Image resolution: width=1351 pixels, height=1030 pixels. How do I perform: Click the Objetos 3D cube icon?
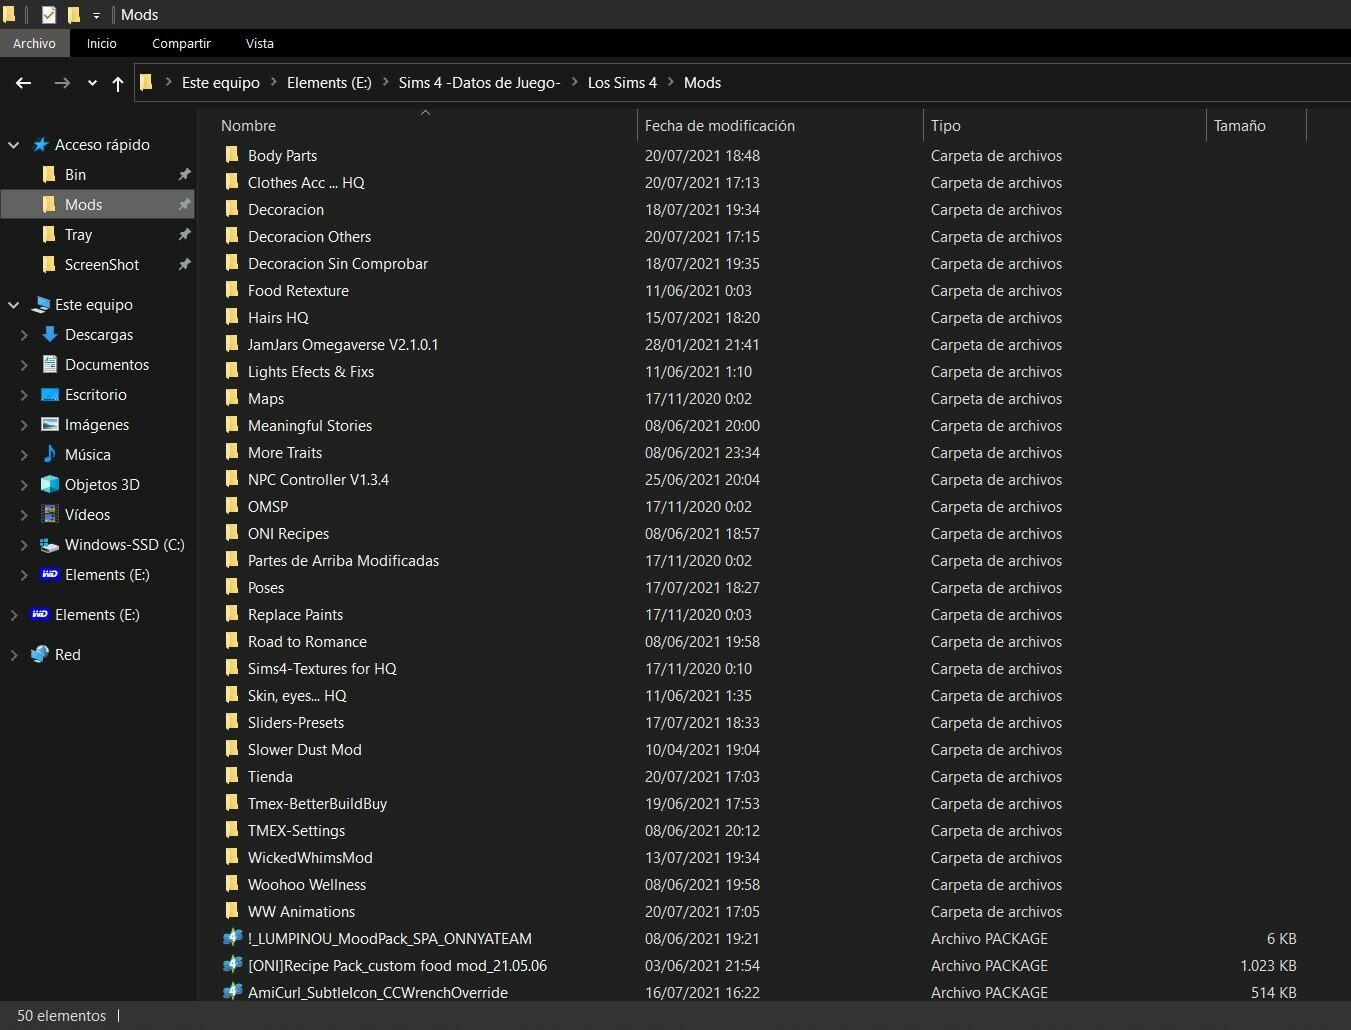click(49, 484)
